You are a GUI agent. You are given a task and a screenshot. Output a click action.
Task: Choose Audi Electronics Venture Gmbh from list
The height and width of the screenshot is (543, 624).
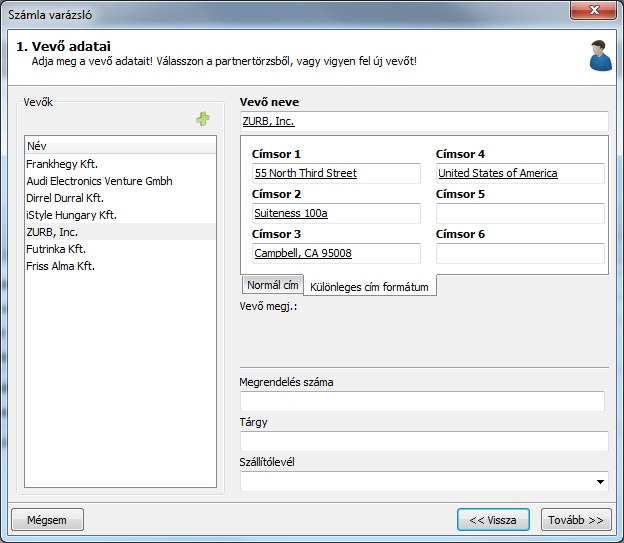click(99, 181)
